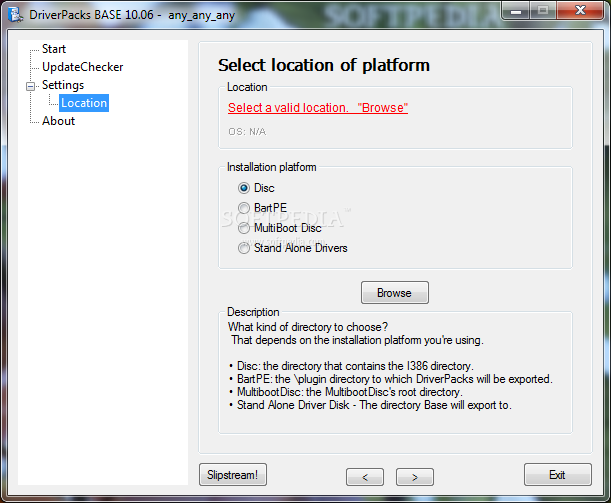Screen dimensions: 611x503
Task: Click 'What kind of directory to choose?' text
Action: click(x=308, y=327)
